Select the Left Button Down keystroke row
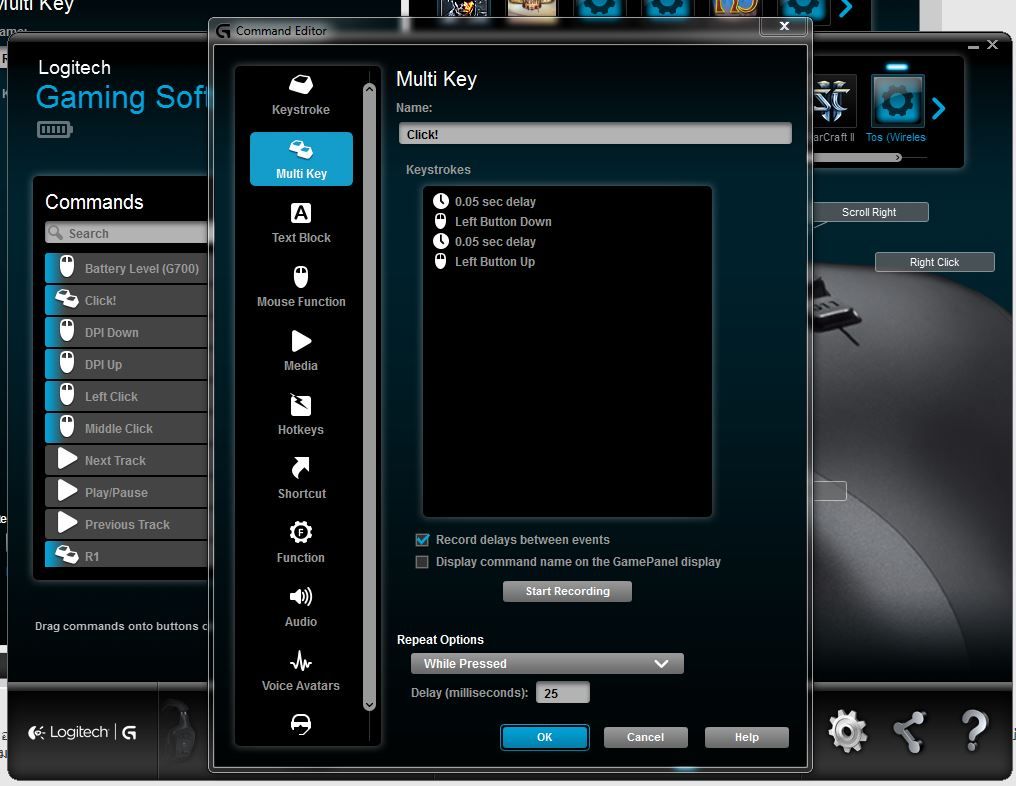 tap(492, 222)
